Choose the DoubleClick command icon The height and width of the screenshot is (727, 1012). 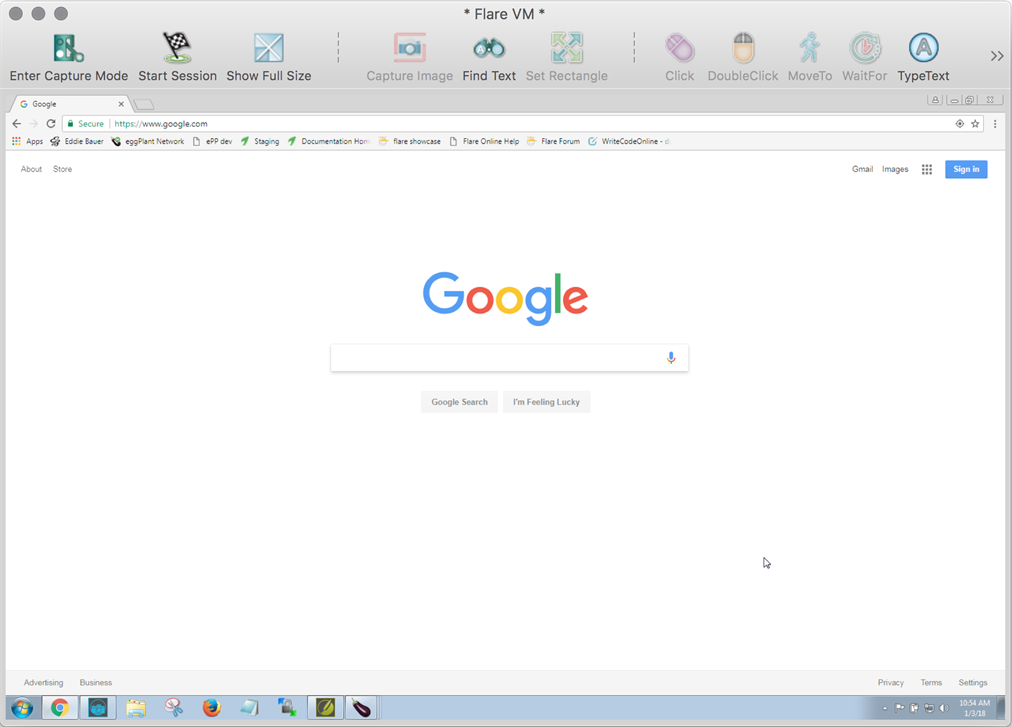click(743, 48)
